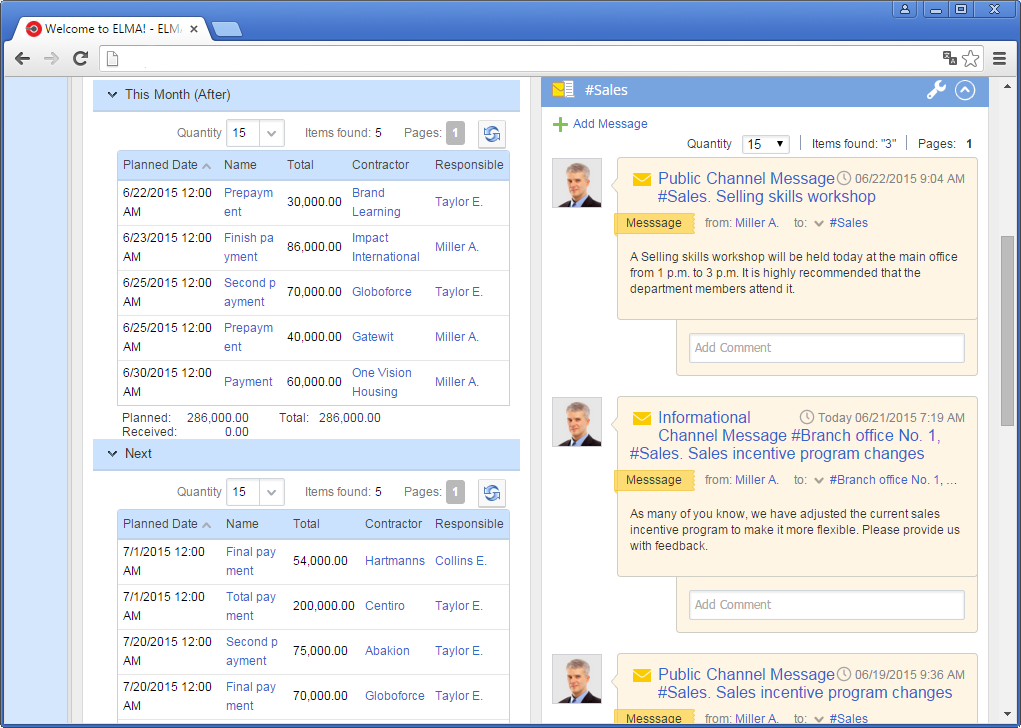Open the Total payment record for Centiro
The width and height of the screenshot is (1021, 728).
[x=251, y=606]
